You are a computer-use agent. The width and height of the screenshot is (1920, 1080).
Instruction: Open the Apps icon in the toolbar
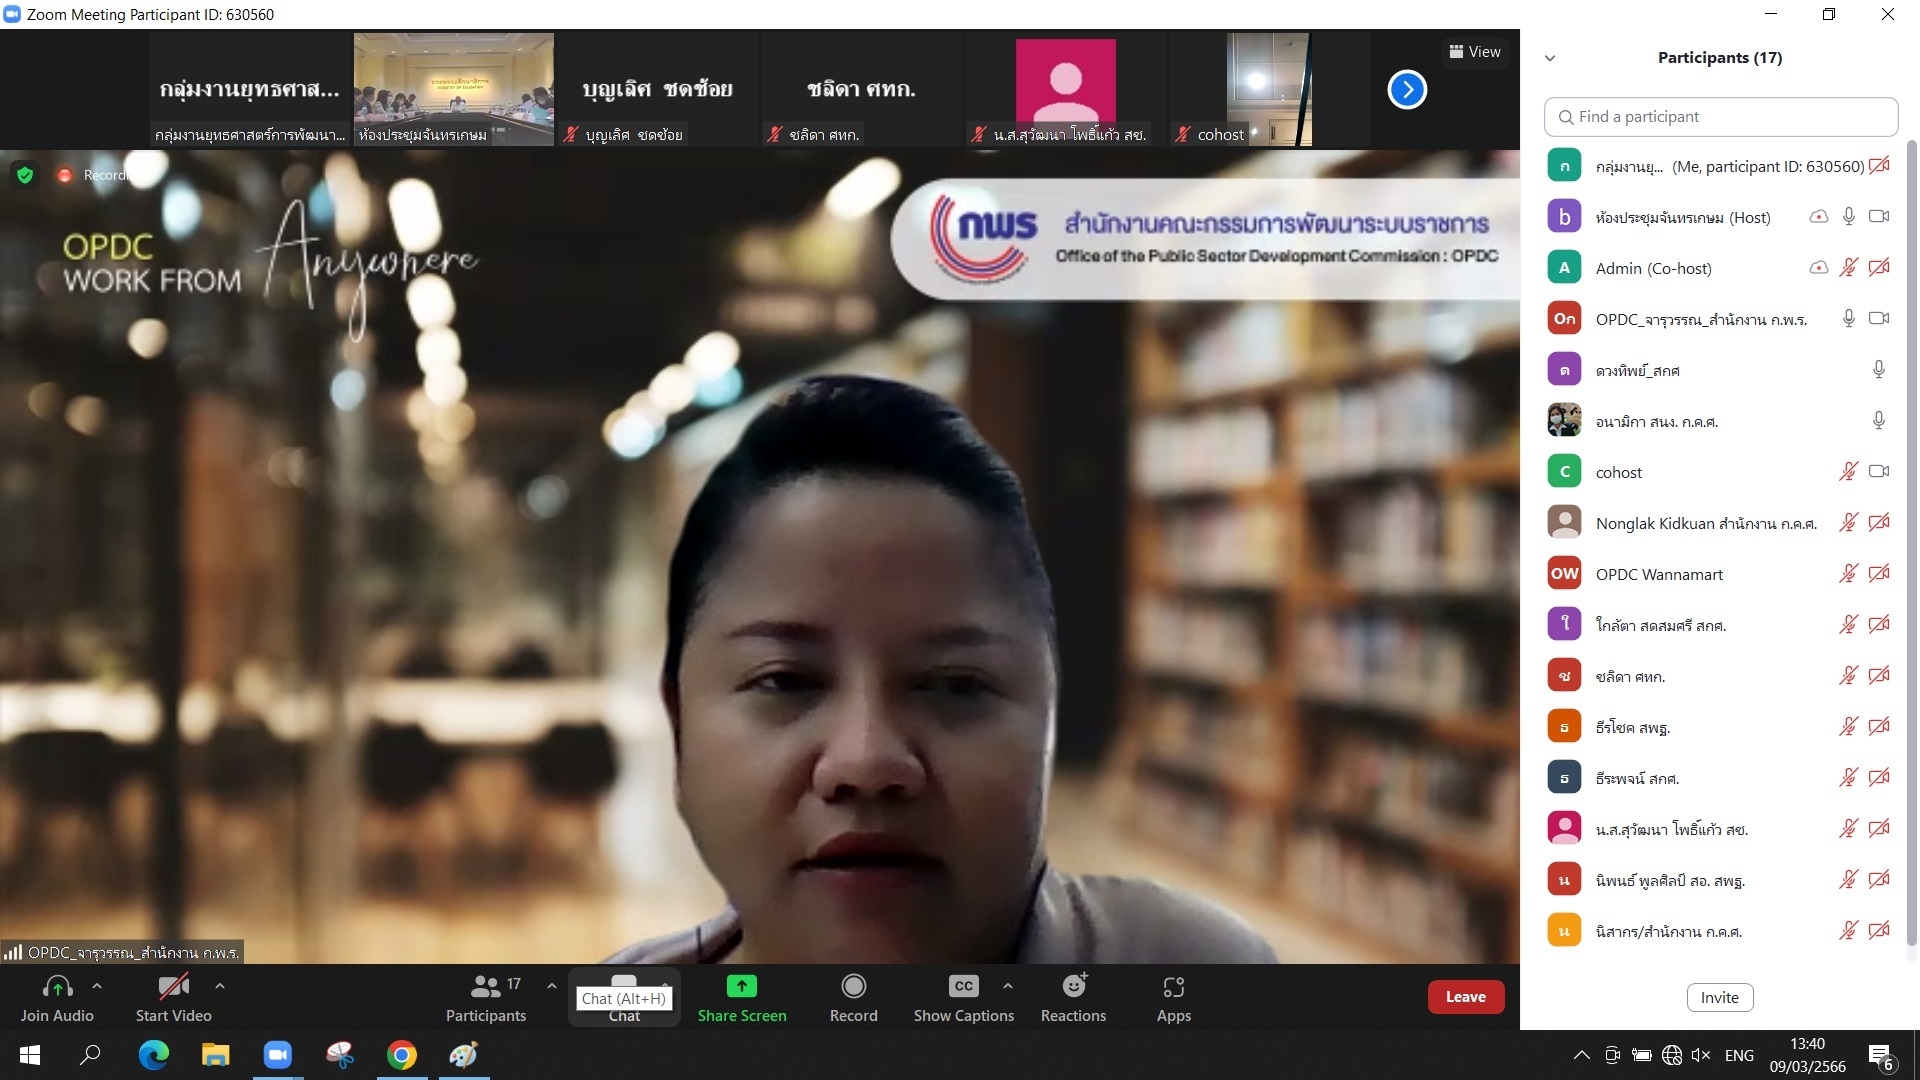click(x=1173, y=987)
